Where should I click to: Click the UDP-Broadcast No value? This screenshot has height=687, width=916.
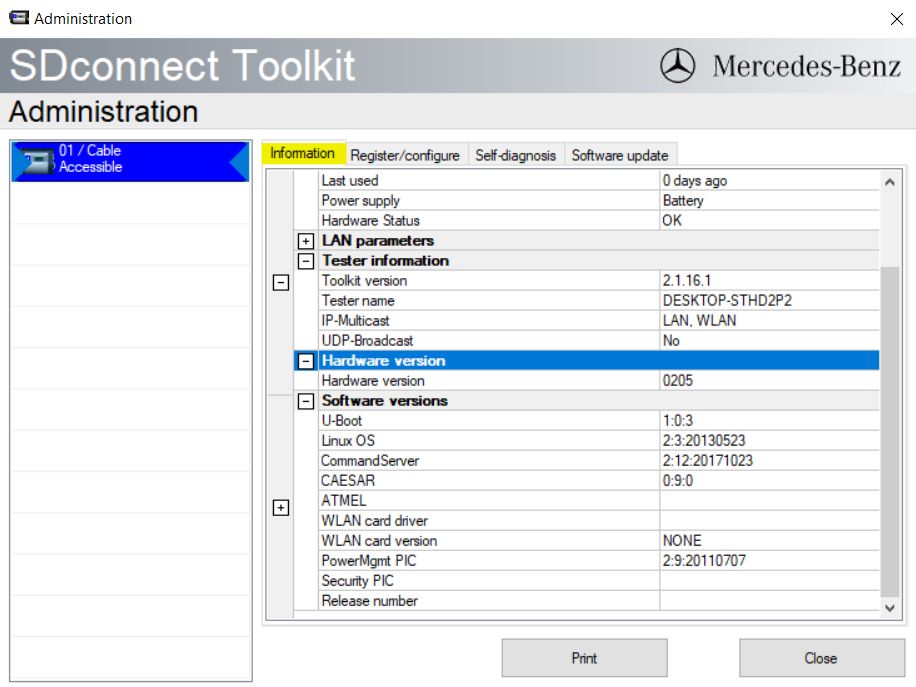671,341
